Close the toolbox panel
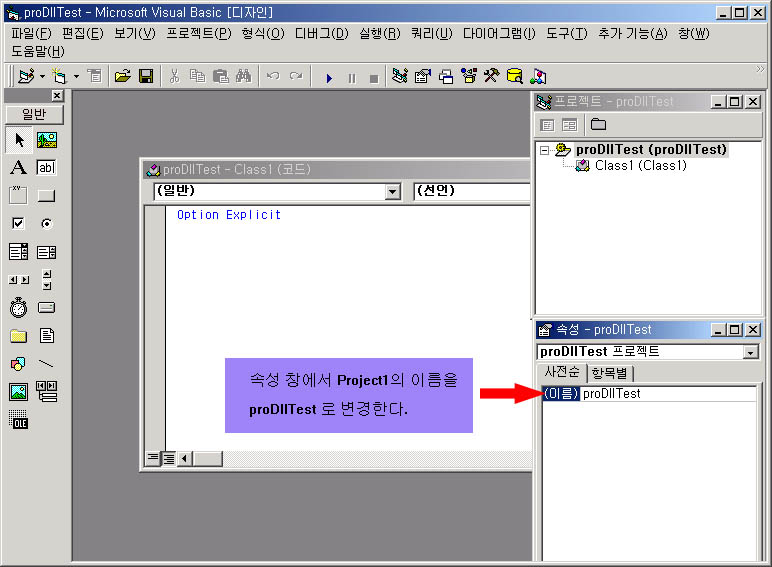Viewport: 772px width, 567px height. (58, 95)
